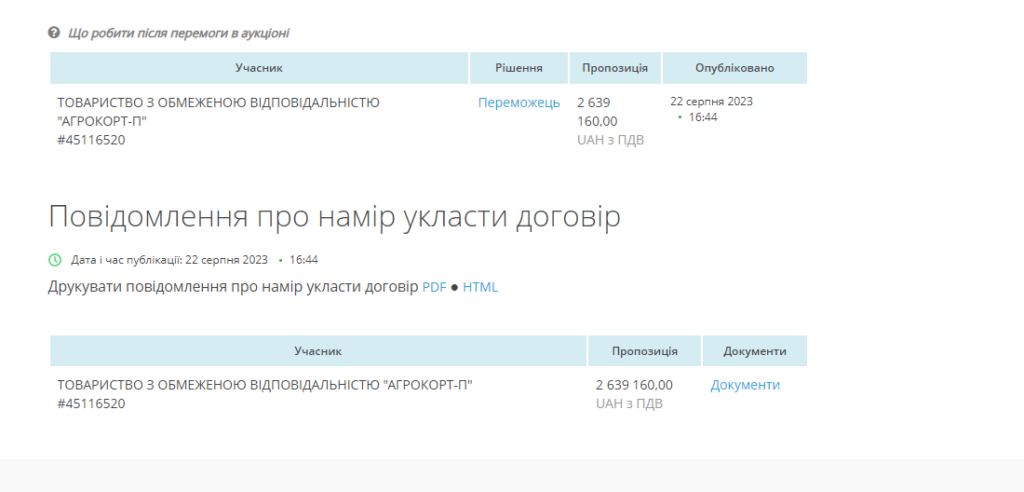Image resolution: width=1024 pixels, height=492 pixels.
Task: Click the "Друкувати повідомлення про намір укласти договір" text
Action: point(232,287)
